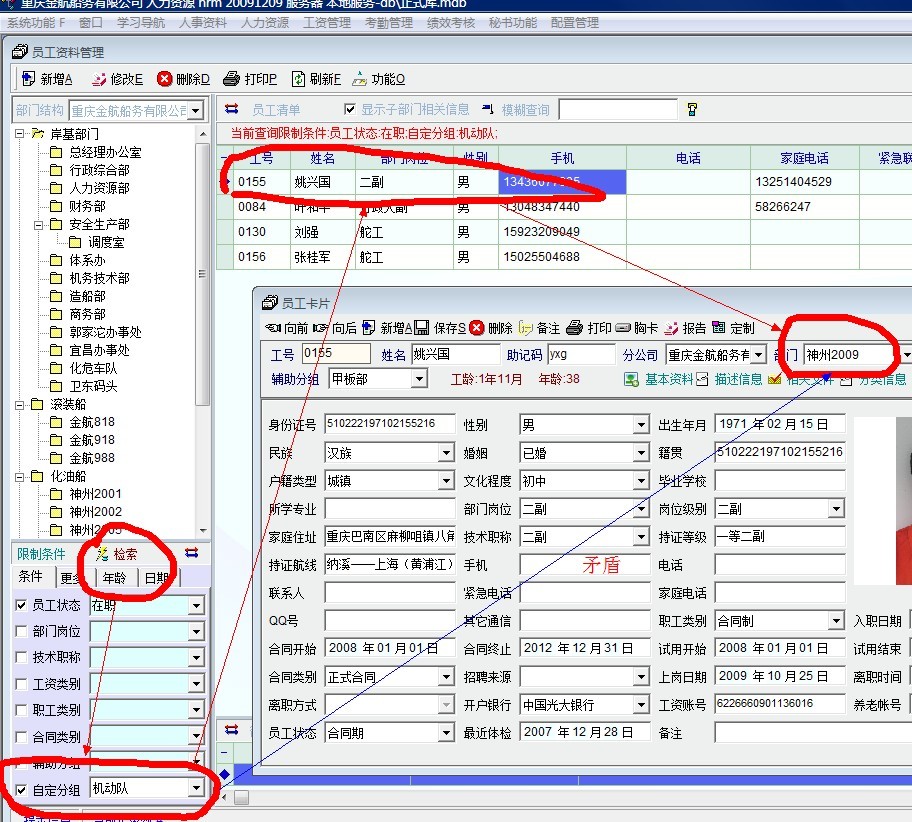Click the red 删除D delete icon in main toolbar

pyautogui.click(x=165, y=79)
